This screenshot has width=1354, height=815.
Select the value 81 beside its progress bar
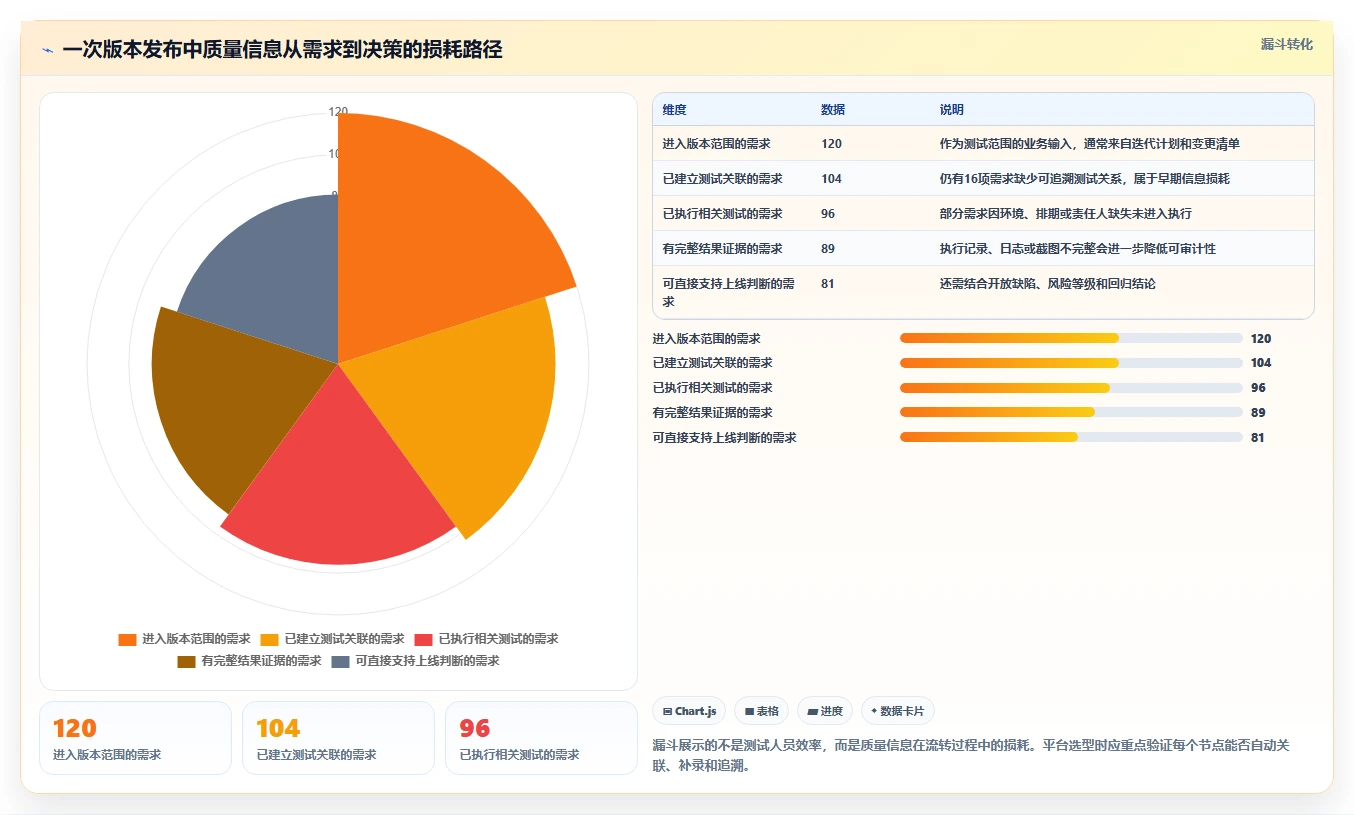[1258, 438]
